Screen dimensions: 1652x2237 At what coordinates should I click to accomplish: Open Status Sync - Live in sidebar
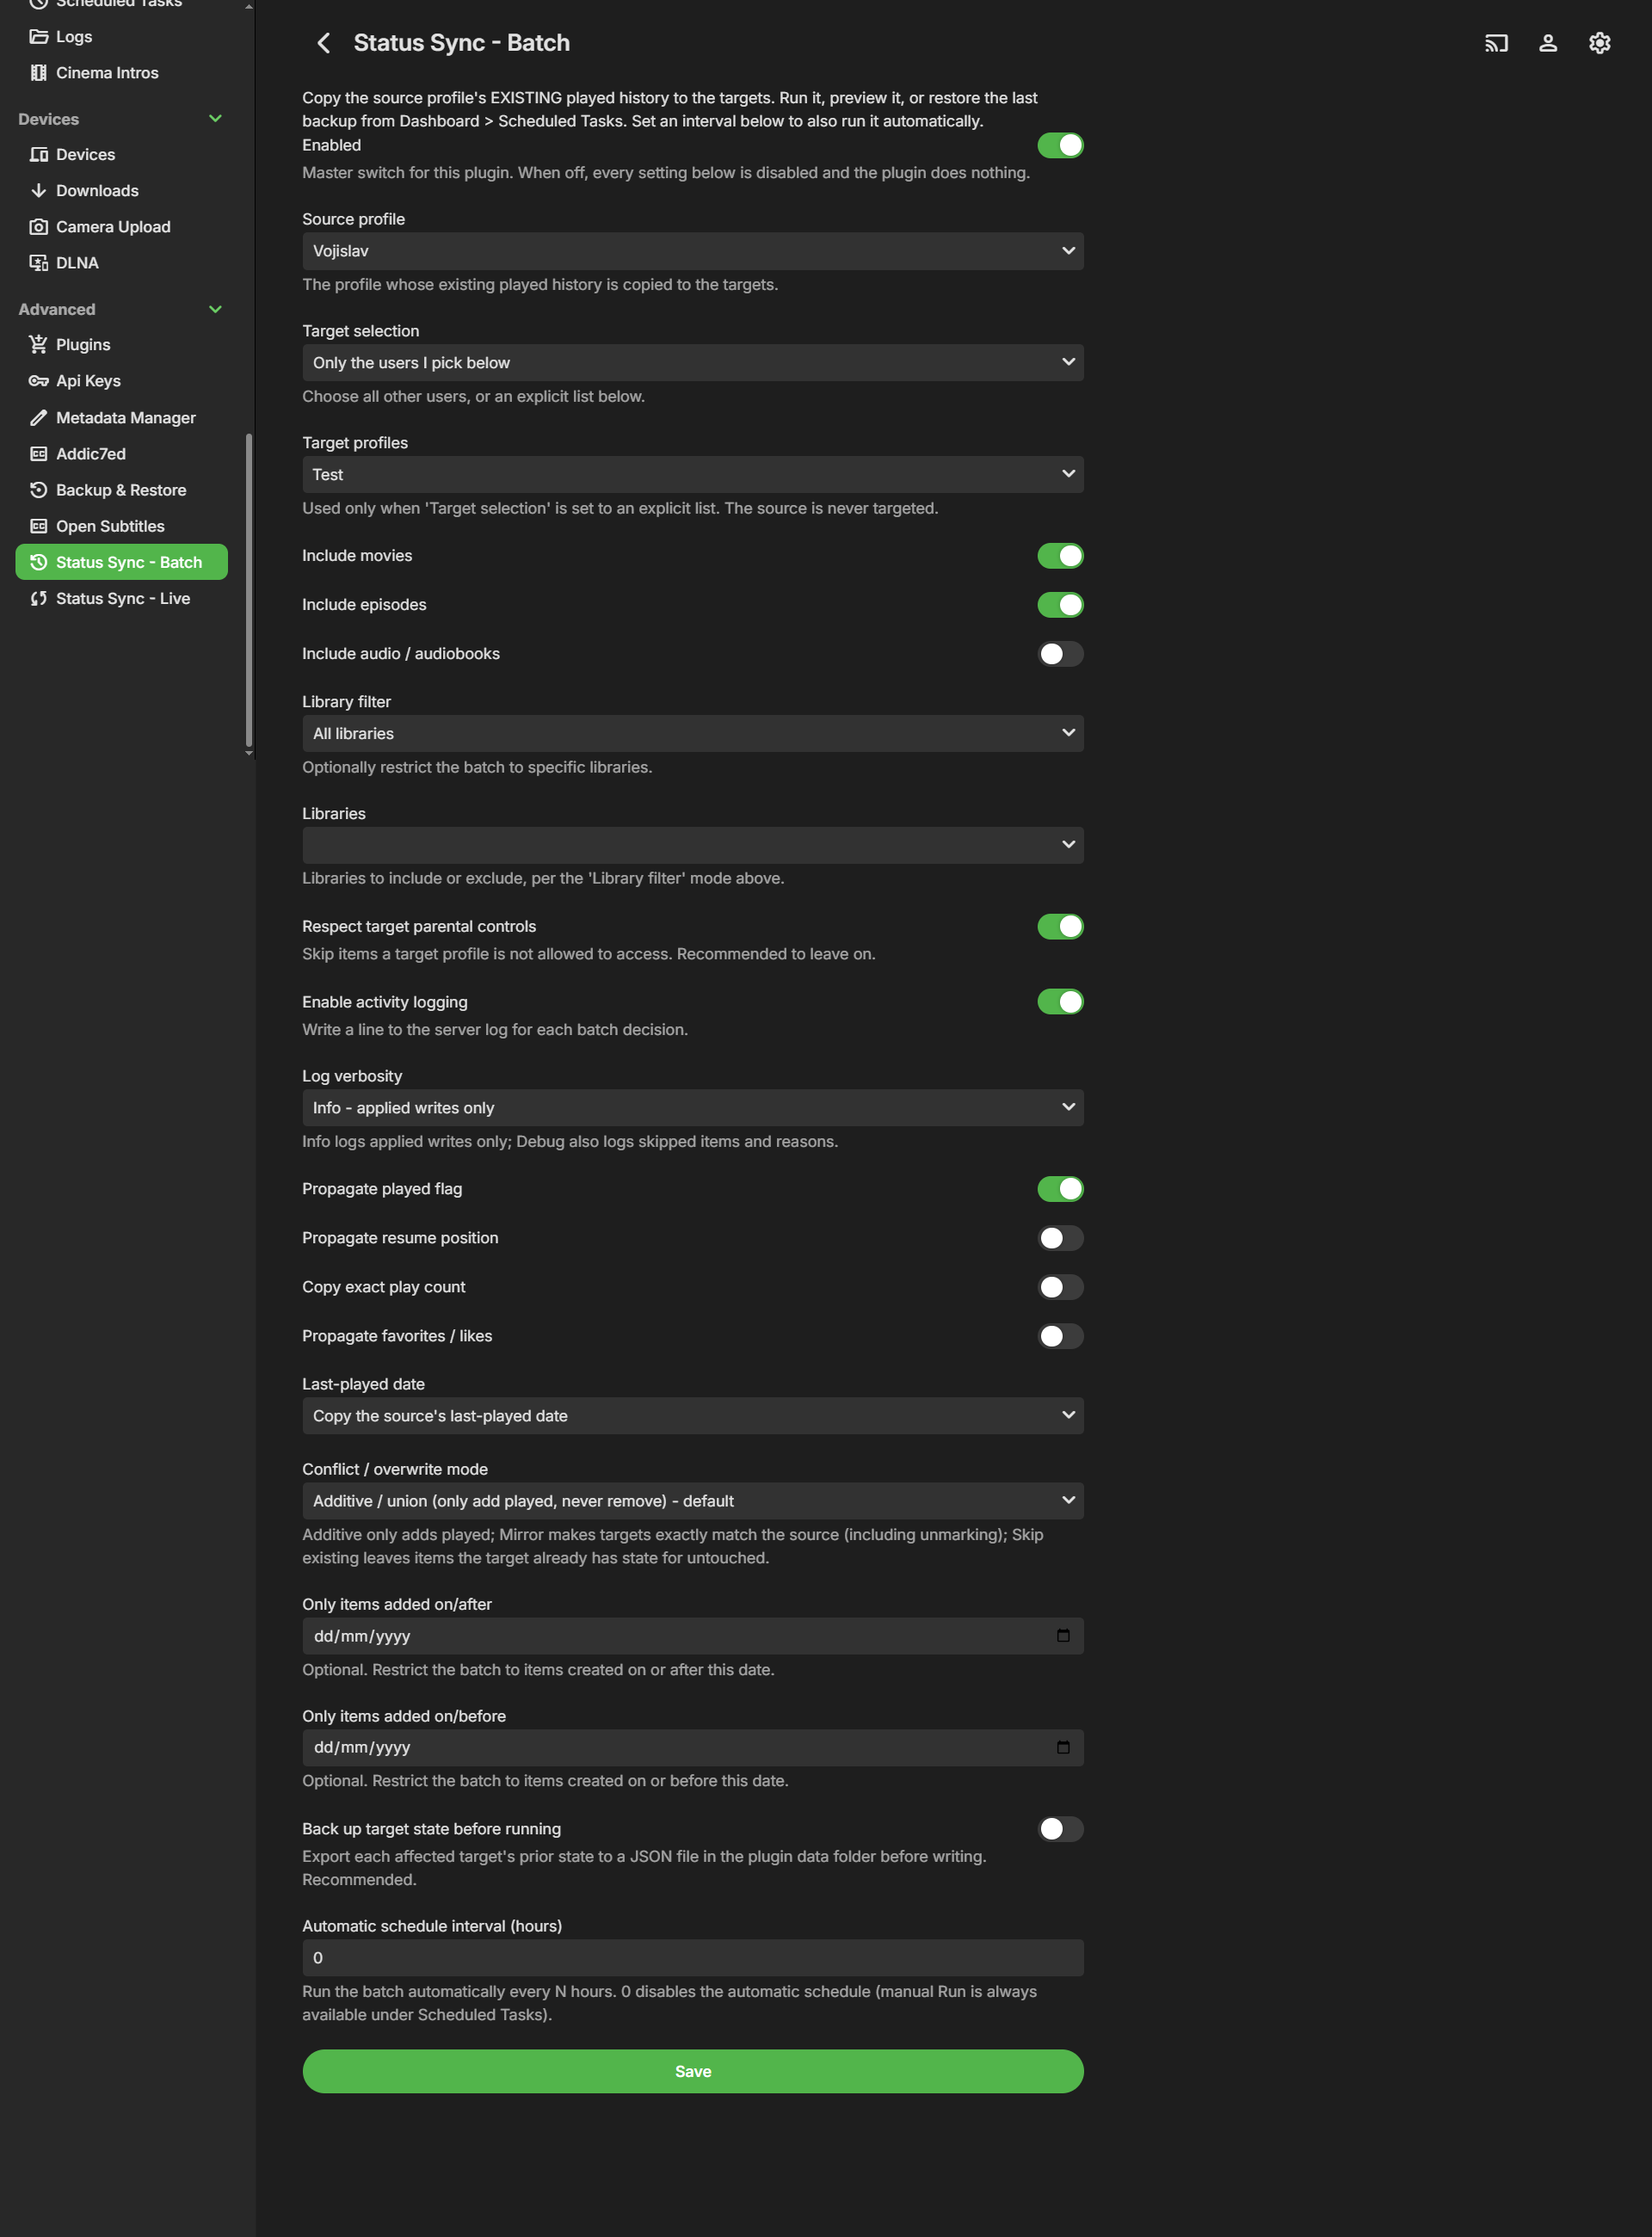(122, 598)
